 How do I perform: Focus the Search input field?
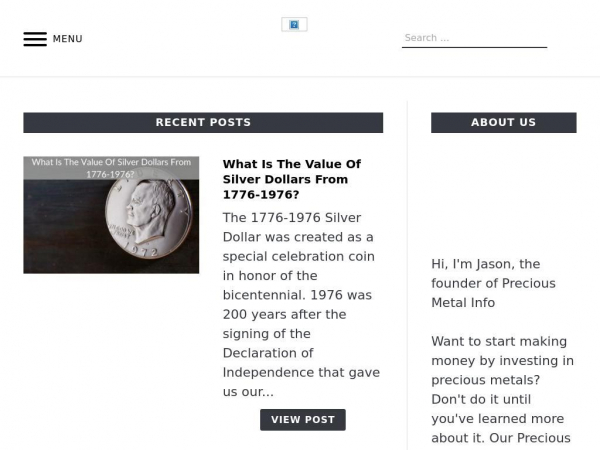(x=474, y=38)
